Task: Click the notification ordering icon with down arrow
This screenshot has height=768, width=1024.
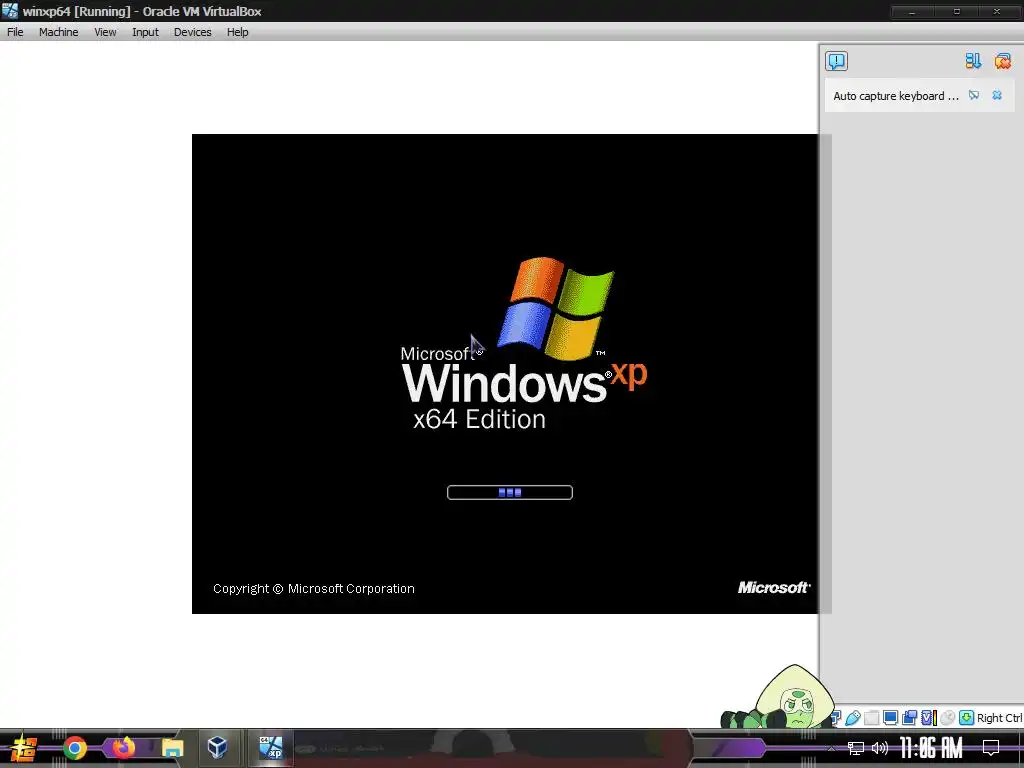Action: point(973,61)
